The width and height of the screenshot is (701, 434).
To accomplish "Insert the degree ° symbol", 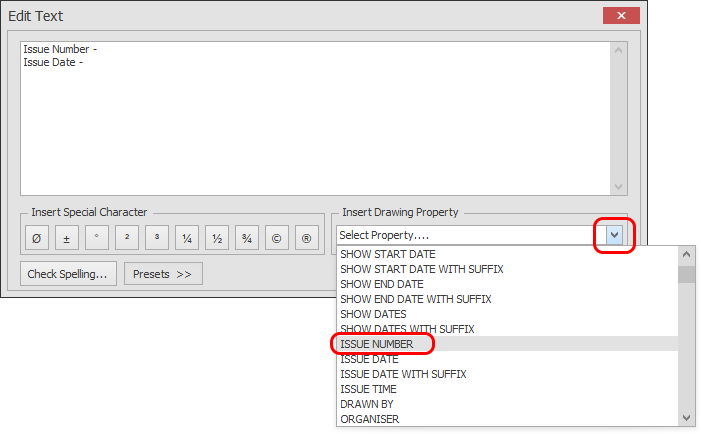I will (x=97, y=238).
